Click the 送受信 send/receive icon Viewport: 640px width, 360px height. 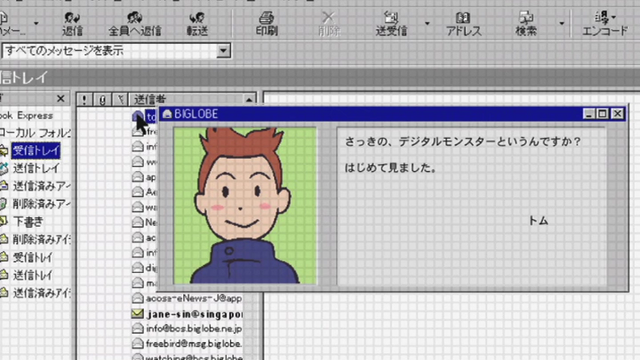(x=391, y=24)
